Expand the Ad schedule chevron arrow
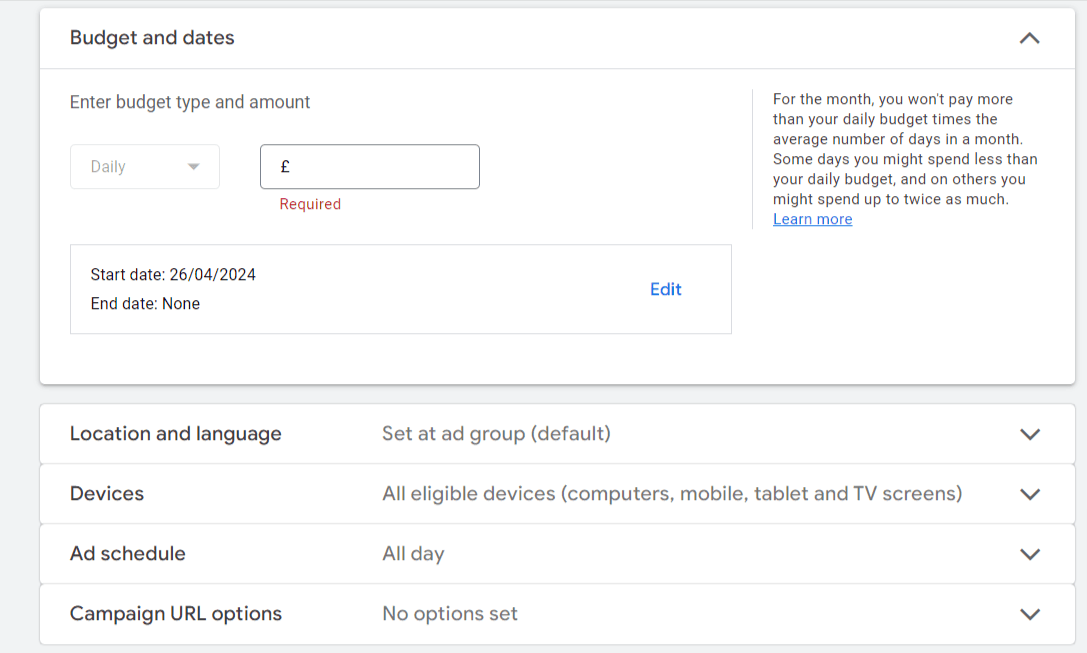Image resolution: width=1087 pixels, height=653 pixels. tap(1029, 554)
